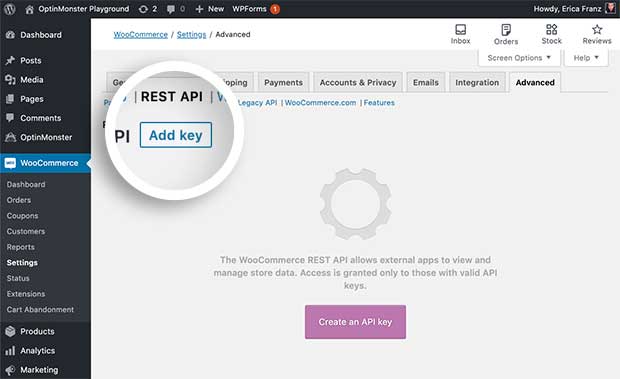This screenshot has height=379, width=620.
Task: Click the Pages icon in sidebar
Action: pyautogui.click(x=10, y=99)
